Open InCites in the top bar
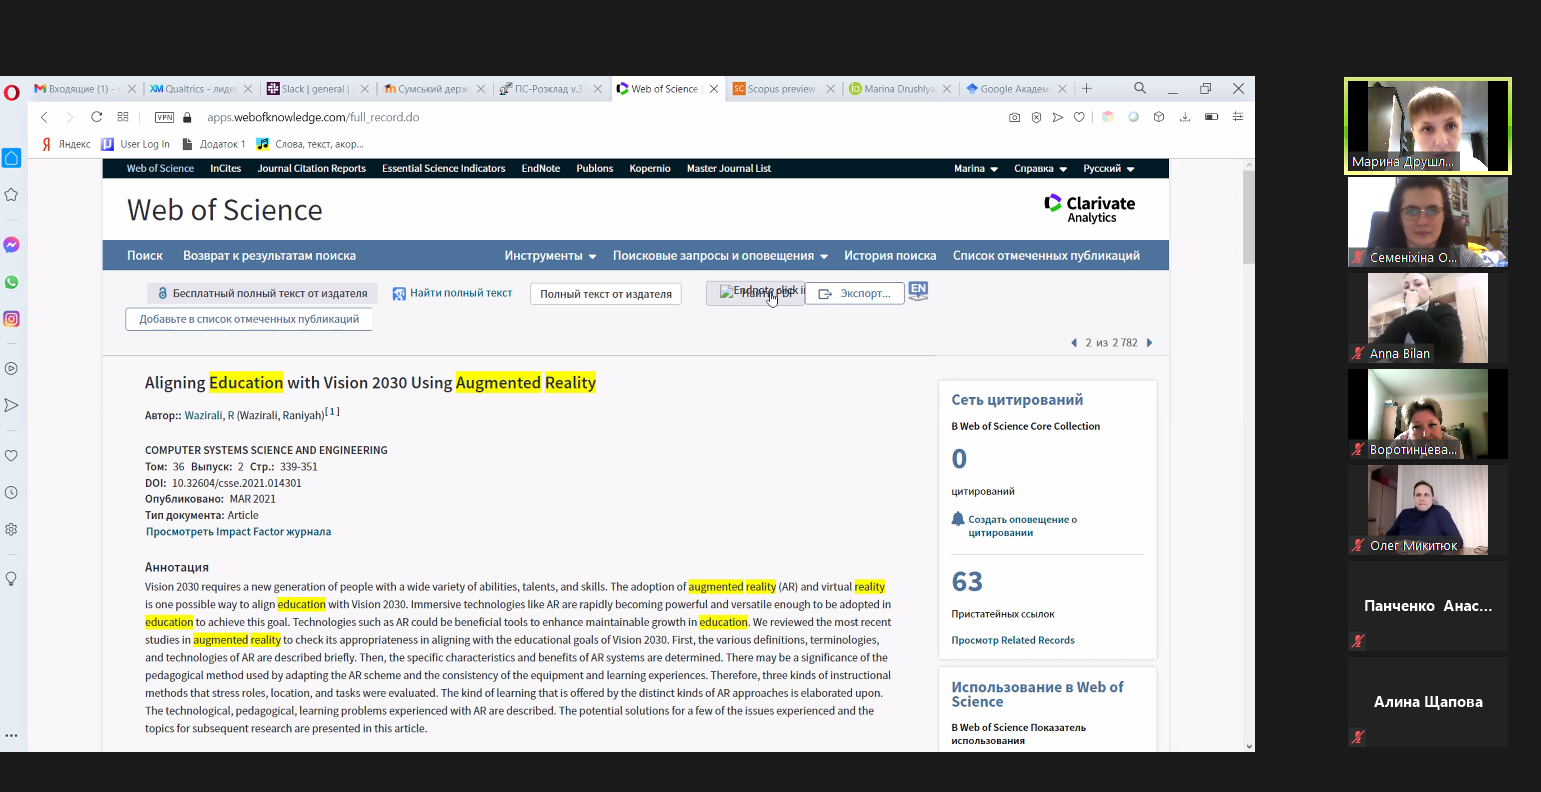Image resolution: width=1541 pixels, height=792 pixels. pos(226,168)
